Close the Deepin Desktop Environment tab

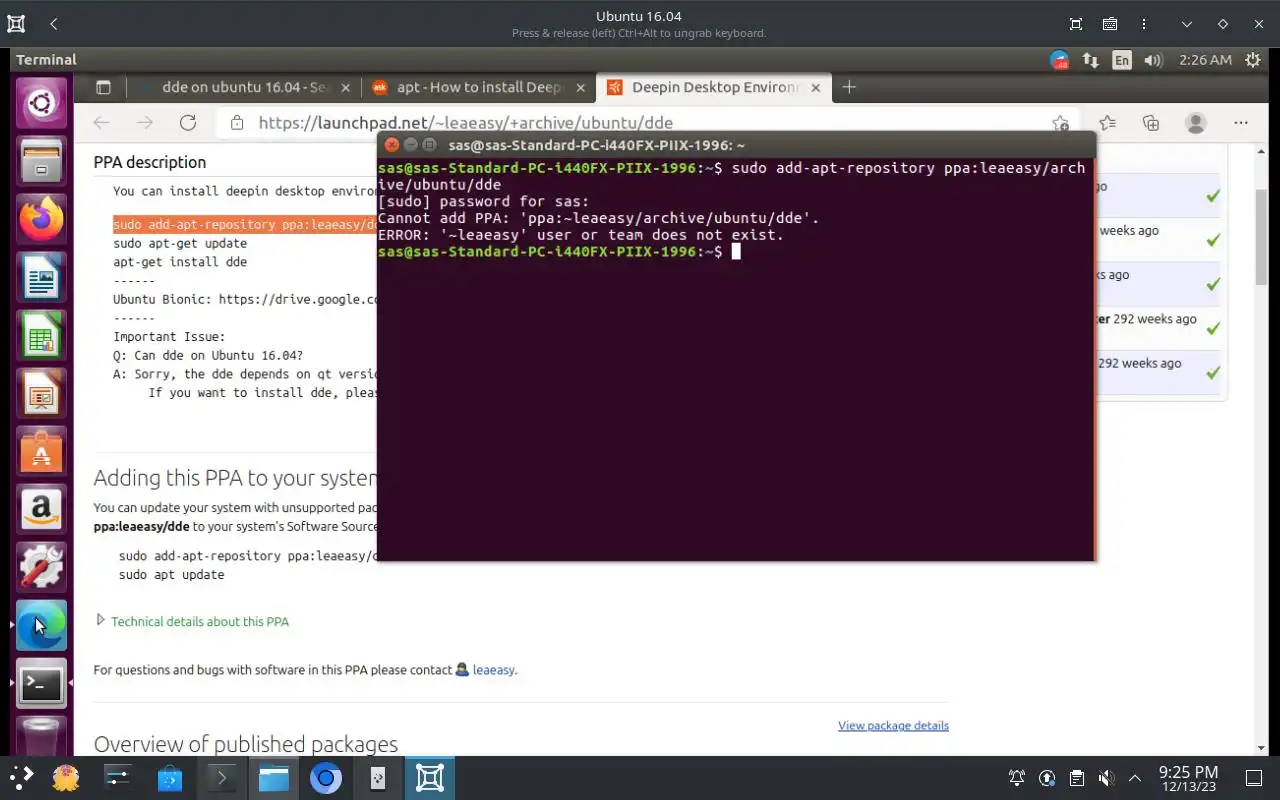pos(816,87)
